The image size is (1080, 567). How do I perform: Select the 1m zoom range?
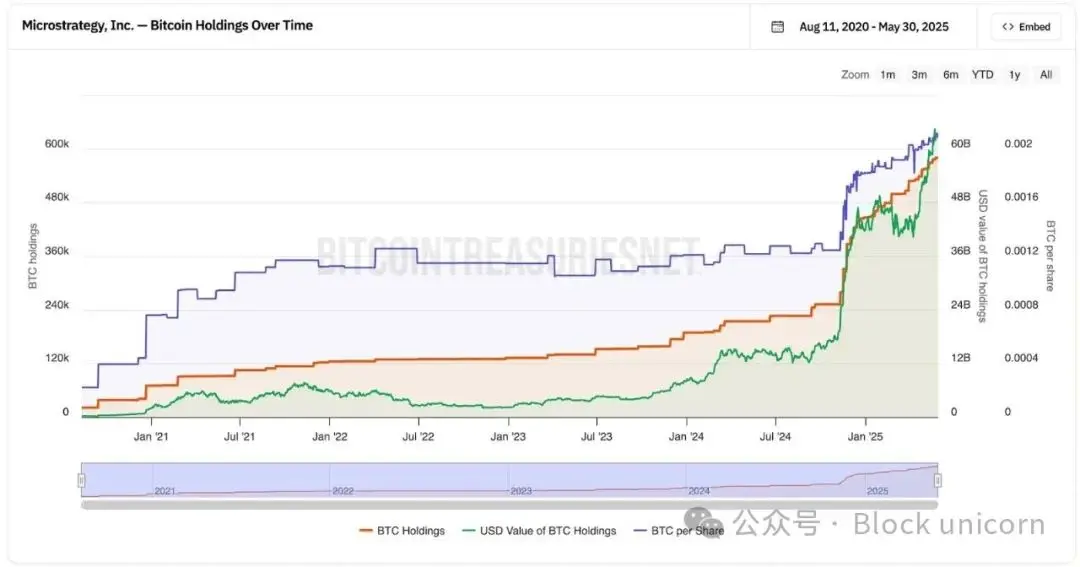887,75
